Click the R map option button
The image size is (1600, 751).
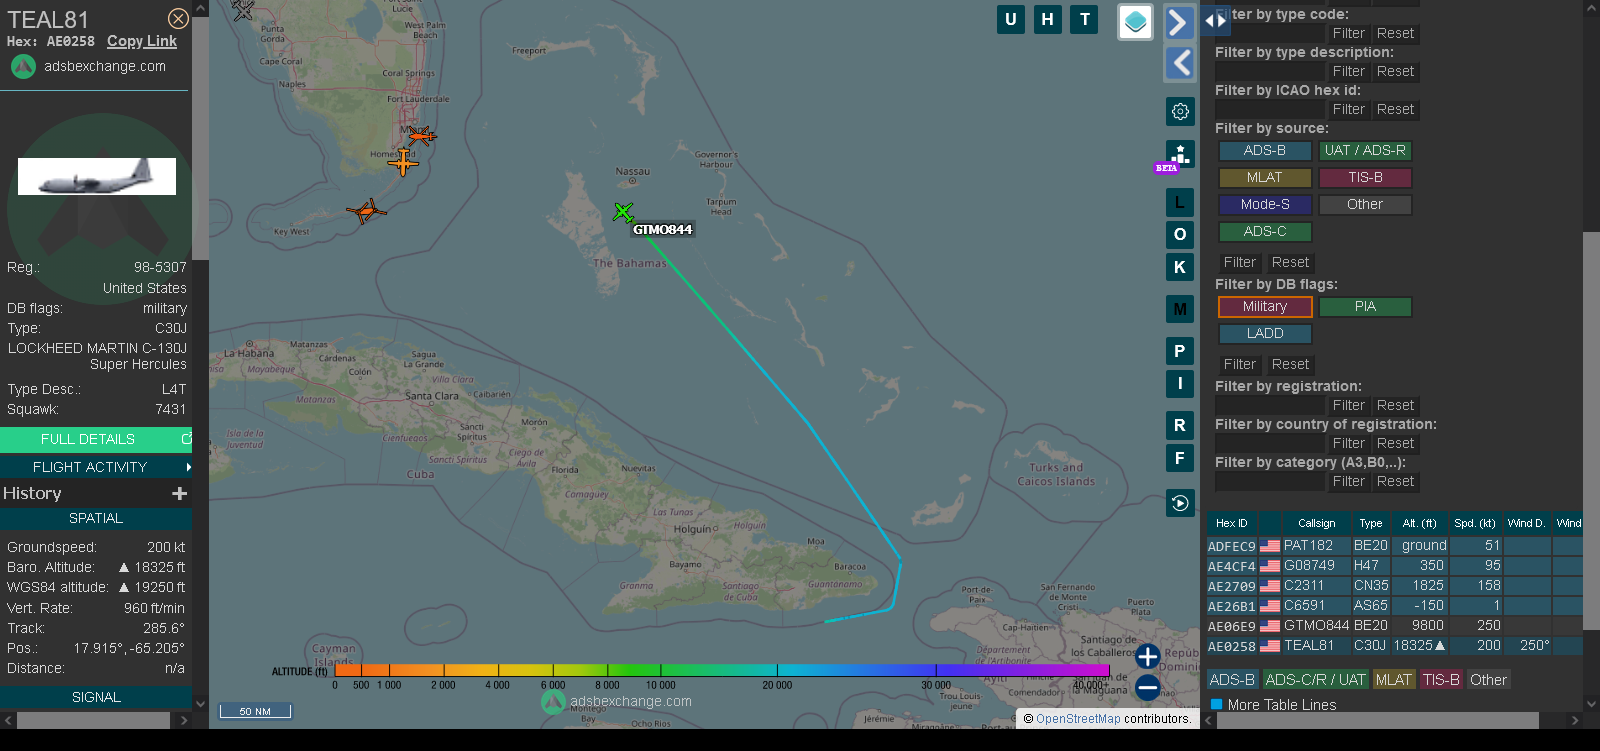(1180, 425)
